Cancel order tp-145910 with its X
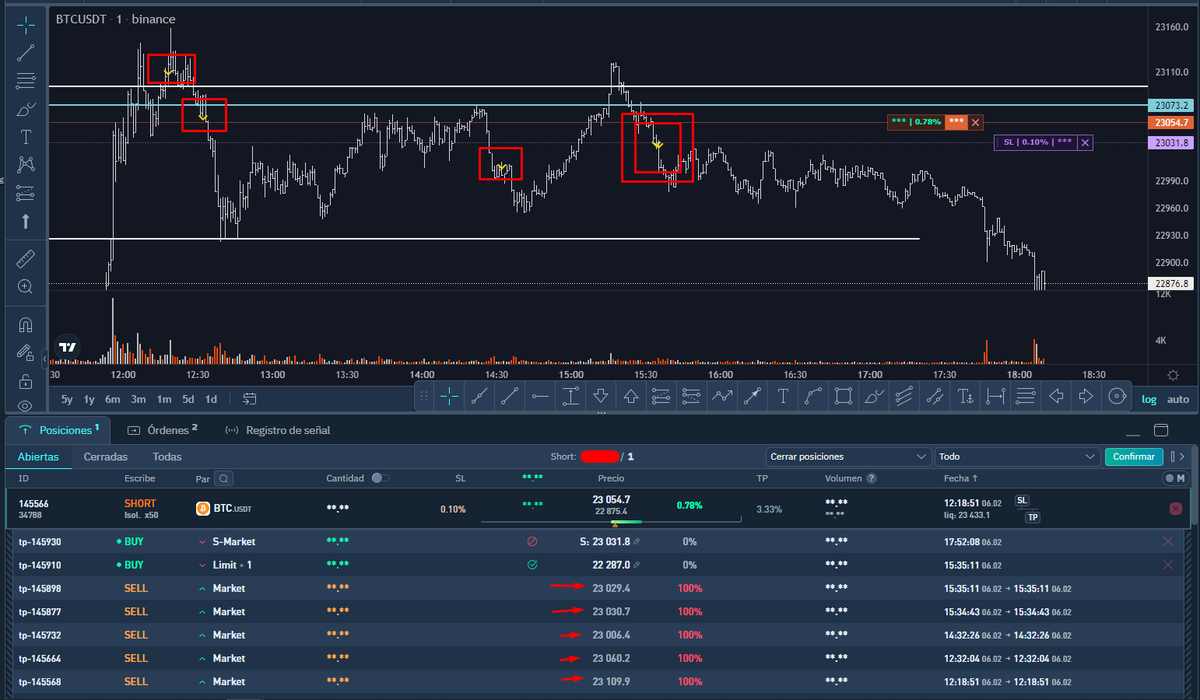The height and width of the screenshot is (700, 1200). click(x=1168, y=565)
